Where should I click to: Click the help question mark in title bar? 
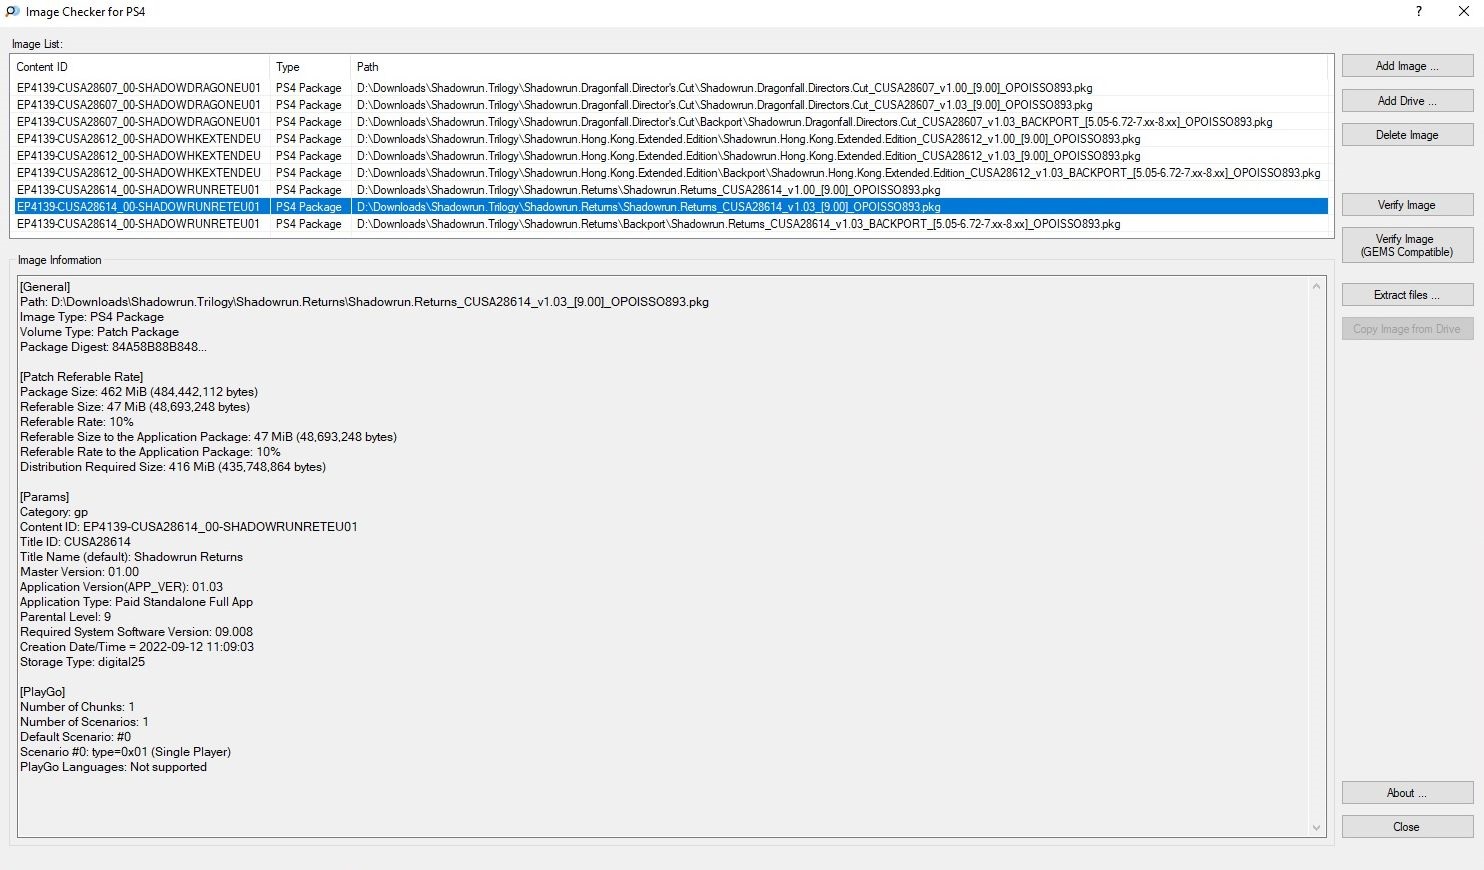click(x=1419, y=12)
